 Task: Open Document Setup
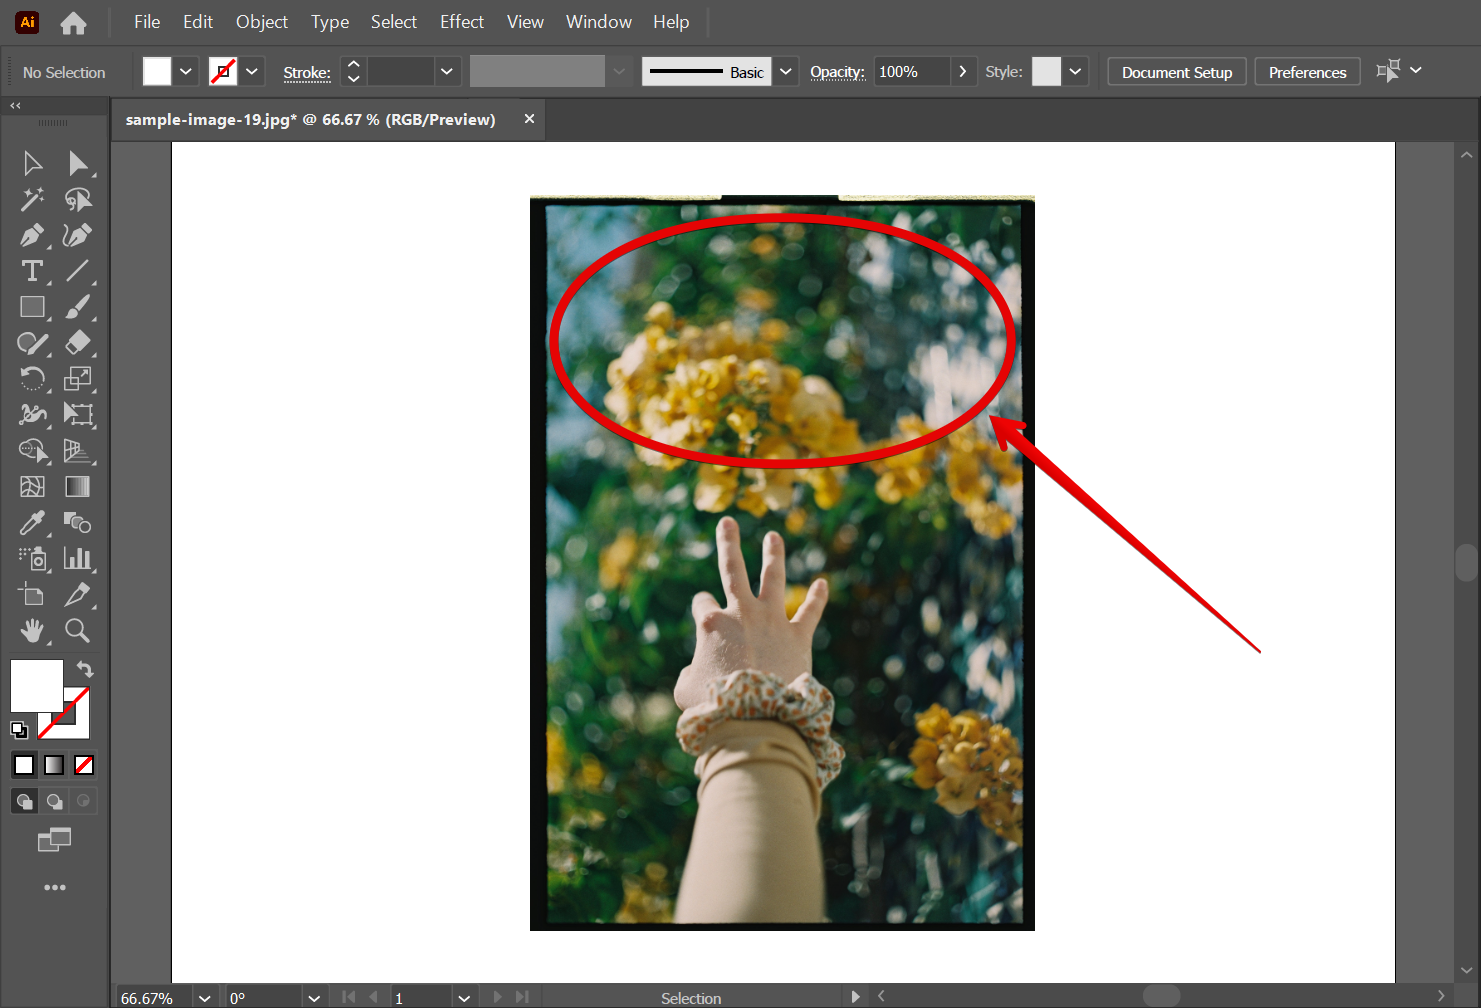click(x=1176, y=71)
